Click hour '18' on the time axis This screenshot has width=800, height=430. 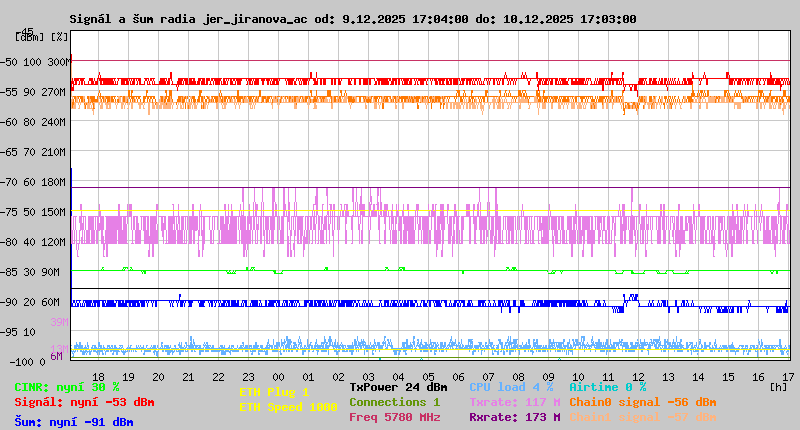coord(98,377)
